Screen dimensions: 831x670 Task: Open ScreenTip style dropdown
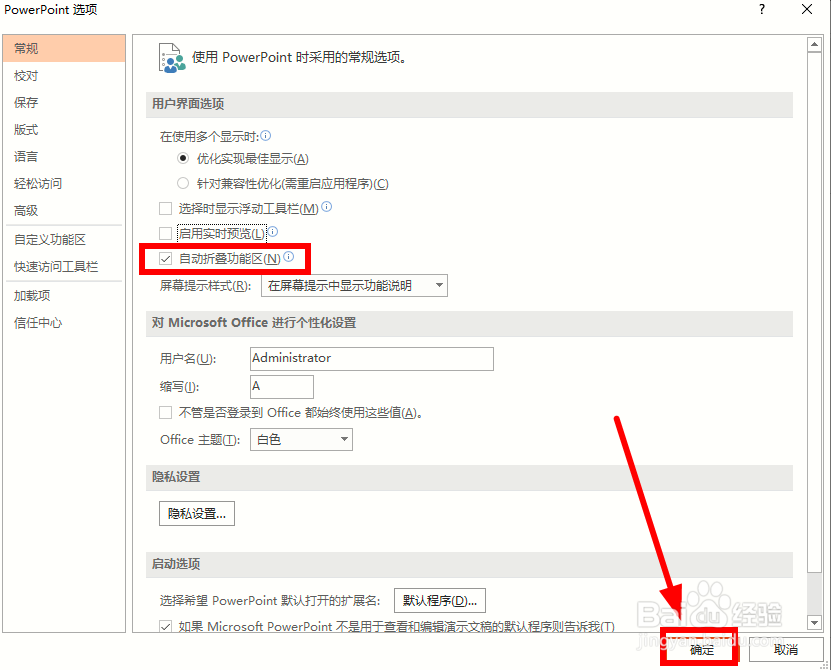[x=354, y=286]
